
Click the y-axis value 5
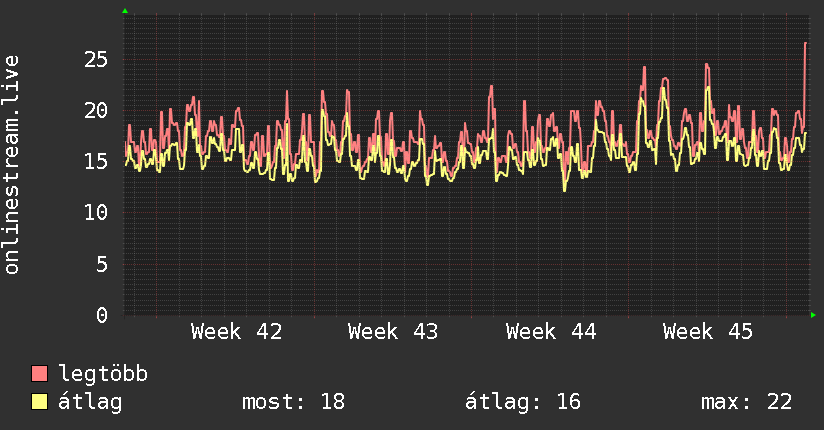[102, 264]
